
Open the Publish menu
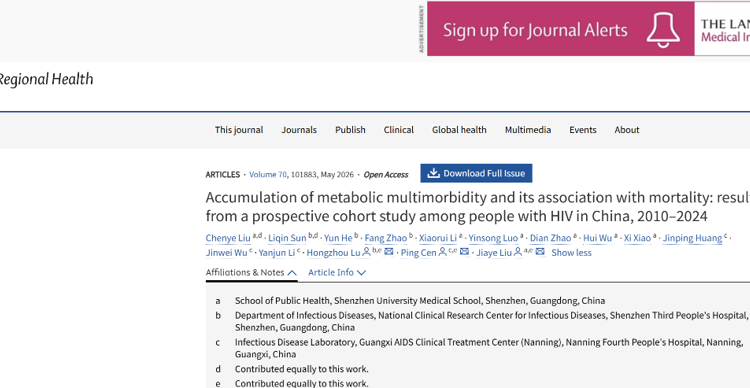pyautogui.click(x=350, y=130)
